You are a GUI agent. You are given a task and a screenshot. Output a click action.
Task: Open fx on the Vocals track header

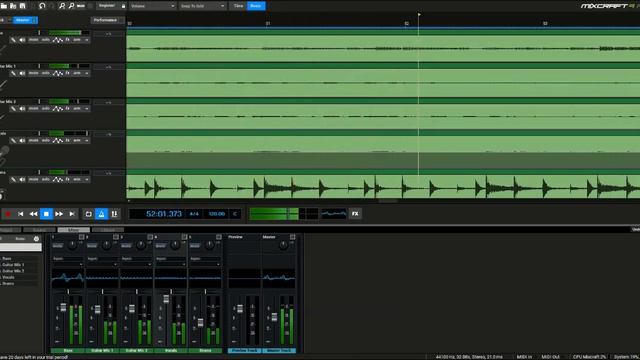[x=67, y=141]
